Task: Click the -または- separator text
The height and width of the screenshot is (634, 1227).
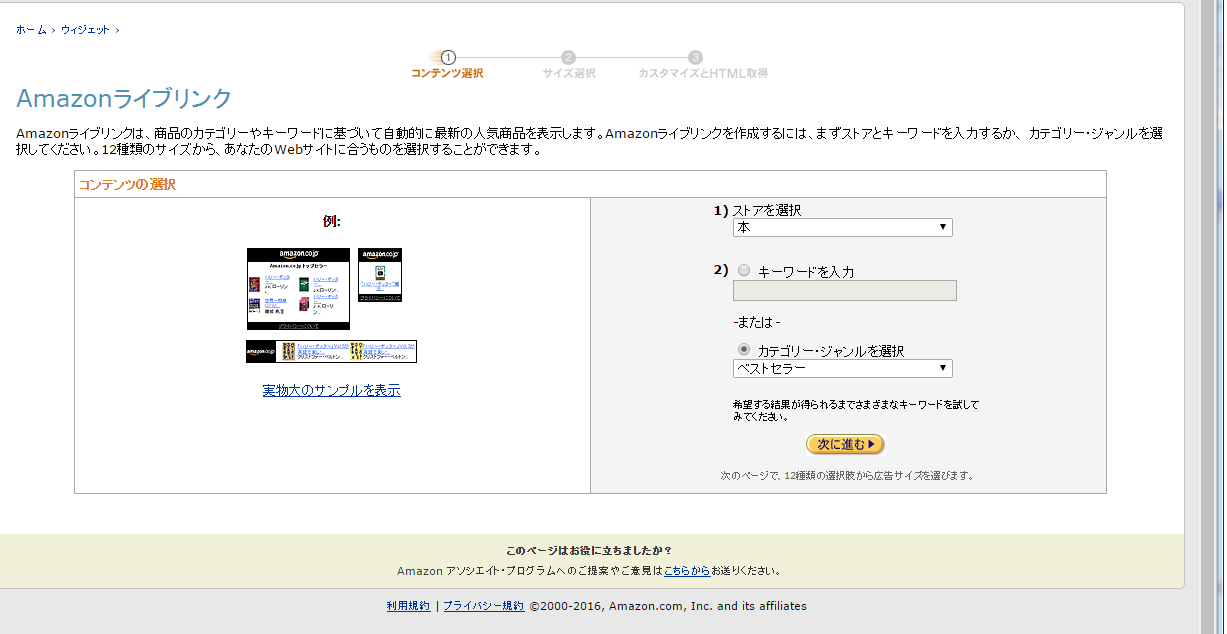Action: click(757, 322)
